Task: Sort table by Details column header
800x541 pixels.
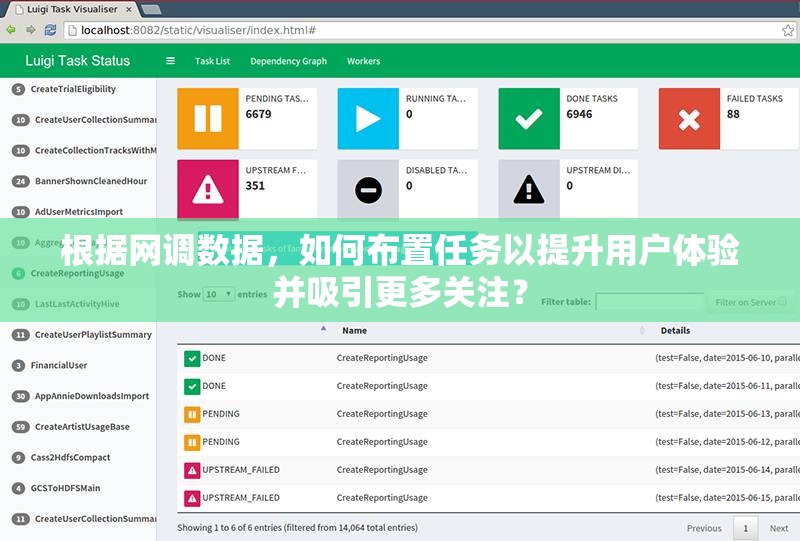Action: tap(675, 330)
